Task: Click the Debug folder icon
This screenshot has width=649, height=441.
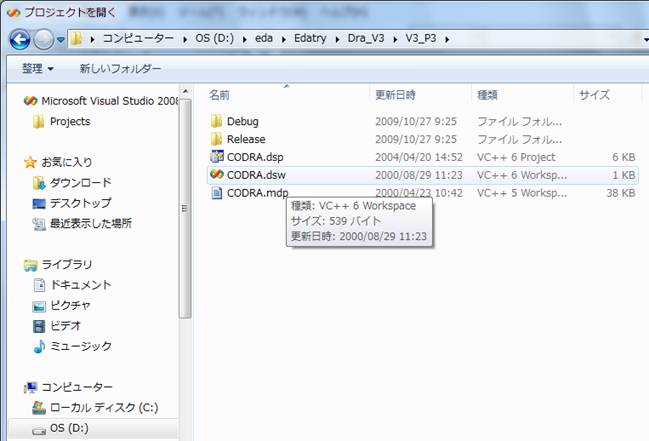Action: tap(216, 121)
